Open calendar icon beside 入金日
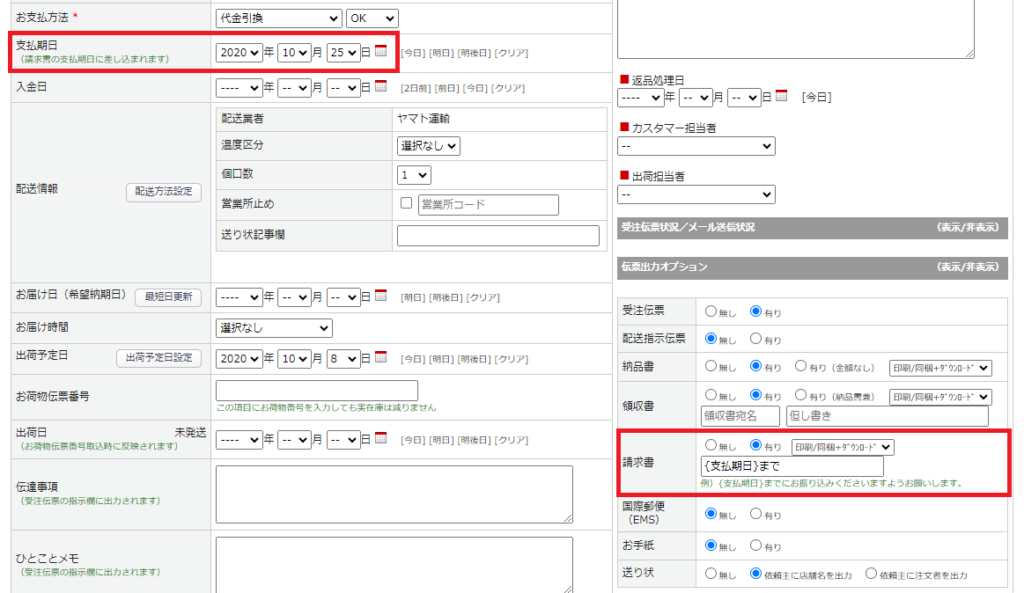This screenshot has width=1024, height=593. click(x=381, y=88)
